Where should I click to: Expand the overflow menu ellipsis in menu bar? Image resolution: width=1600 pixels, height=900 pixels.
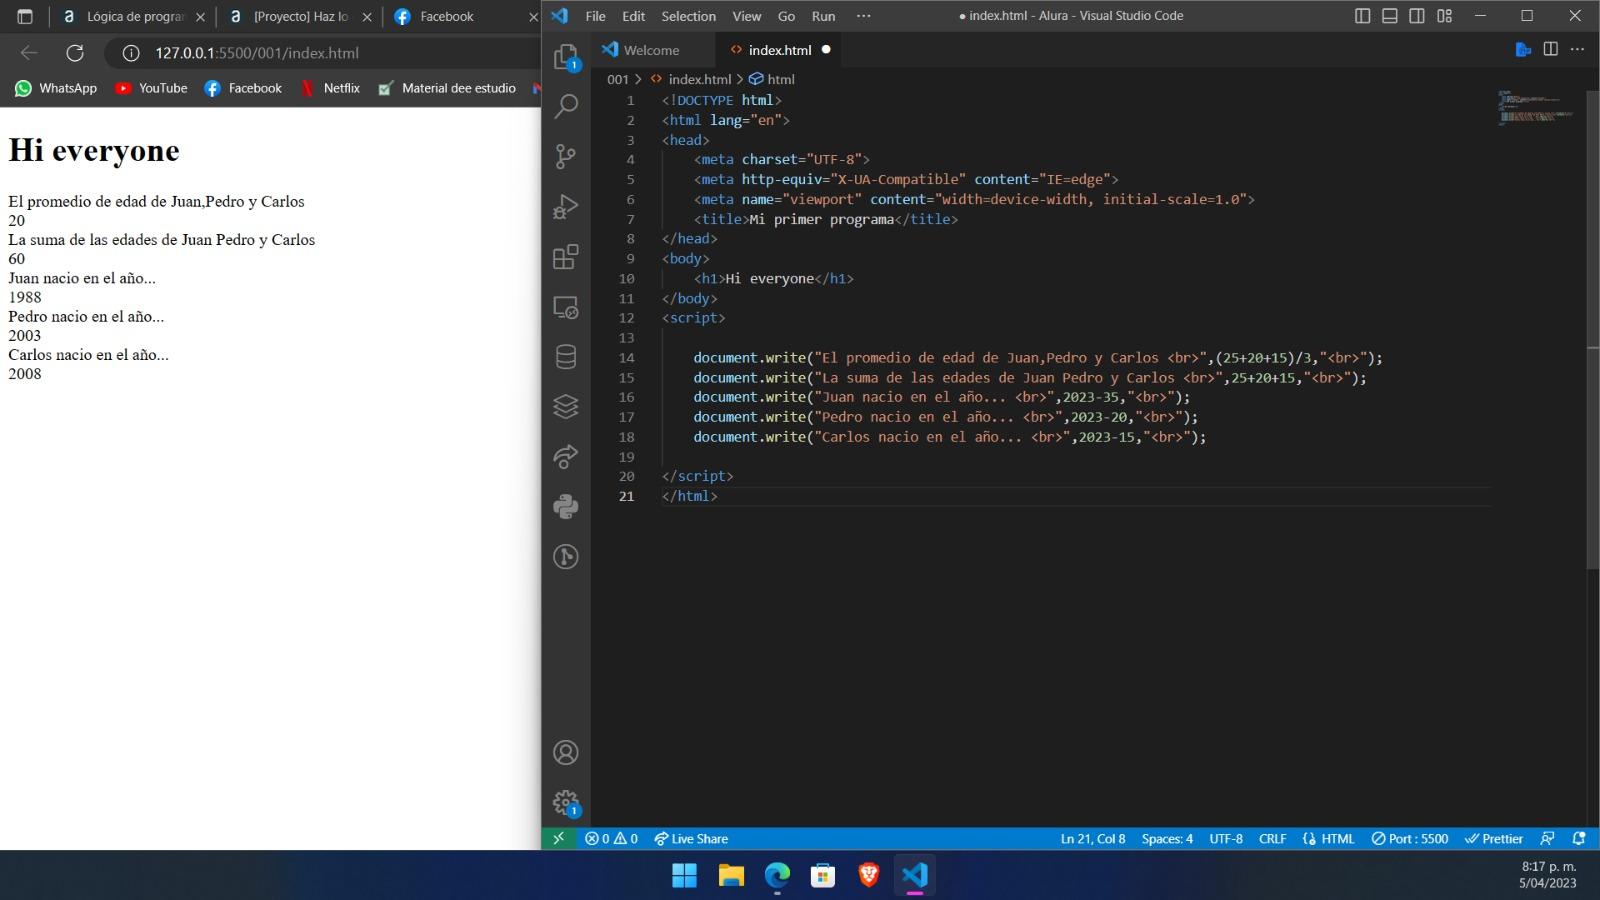tap(864, 16)
